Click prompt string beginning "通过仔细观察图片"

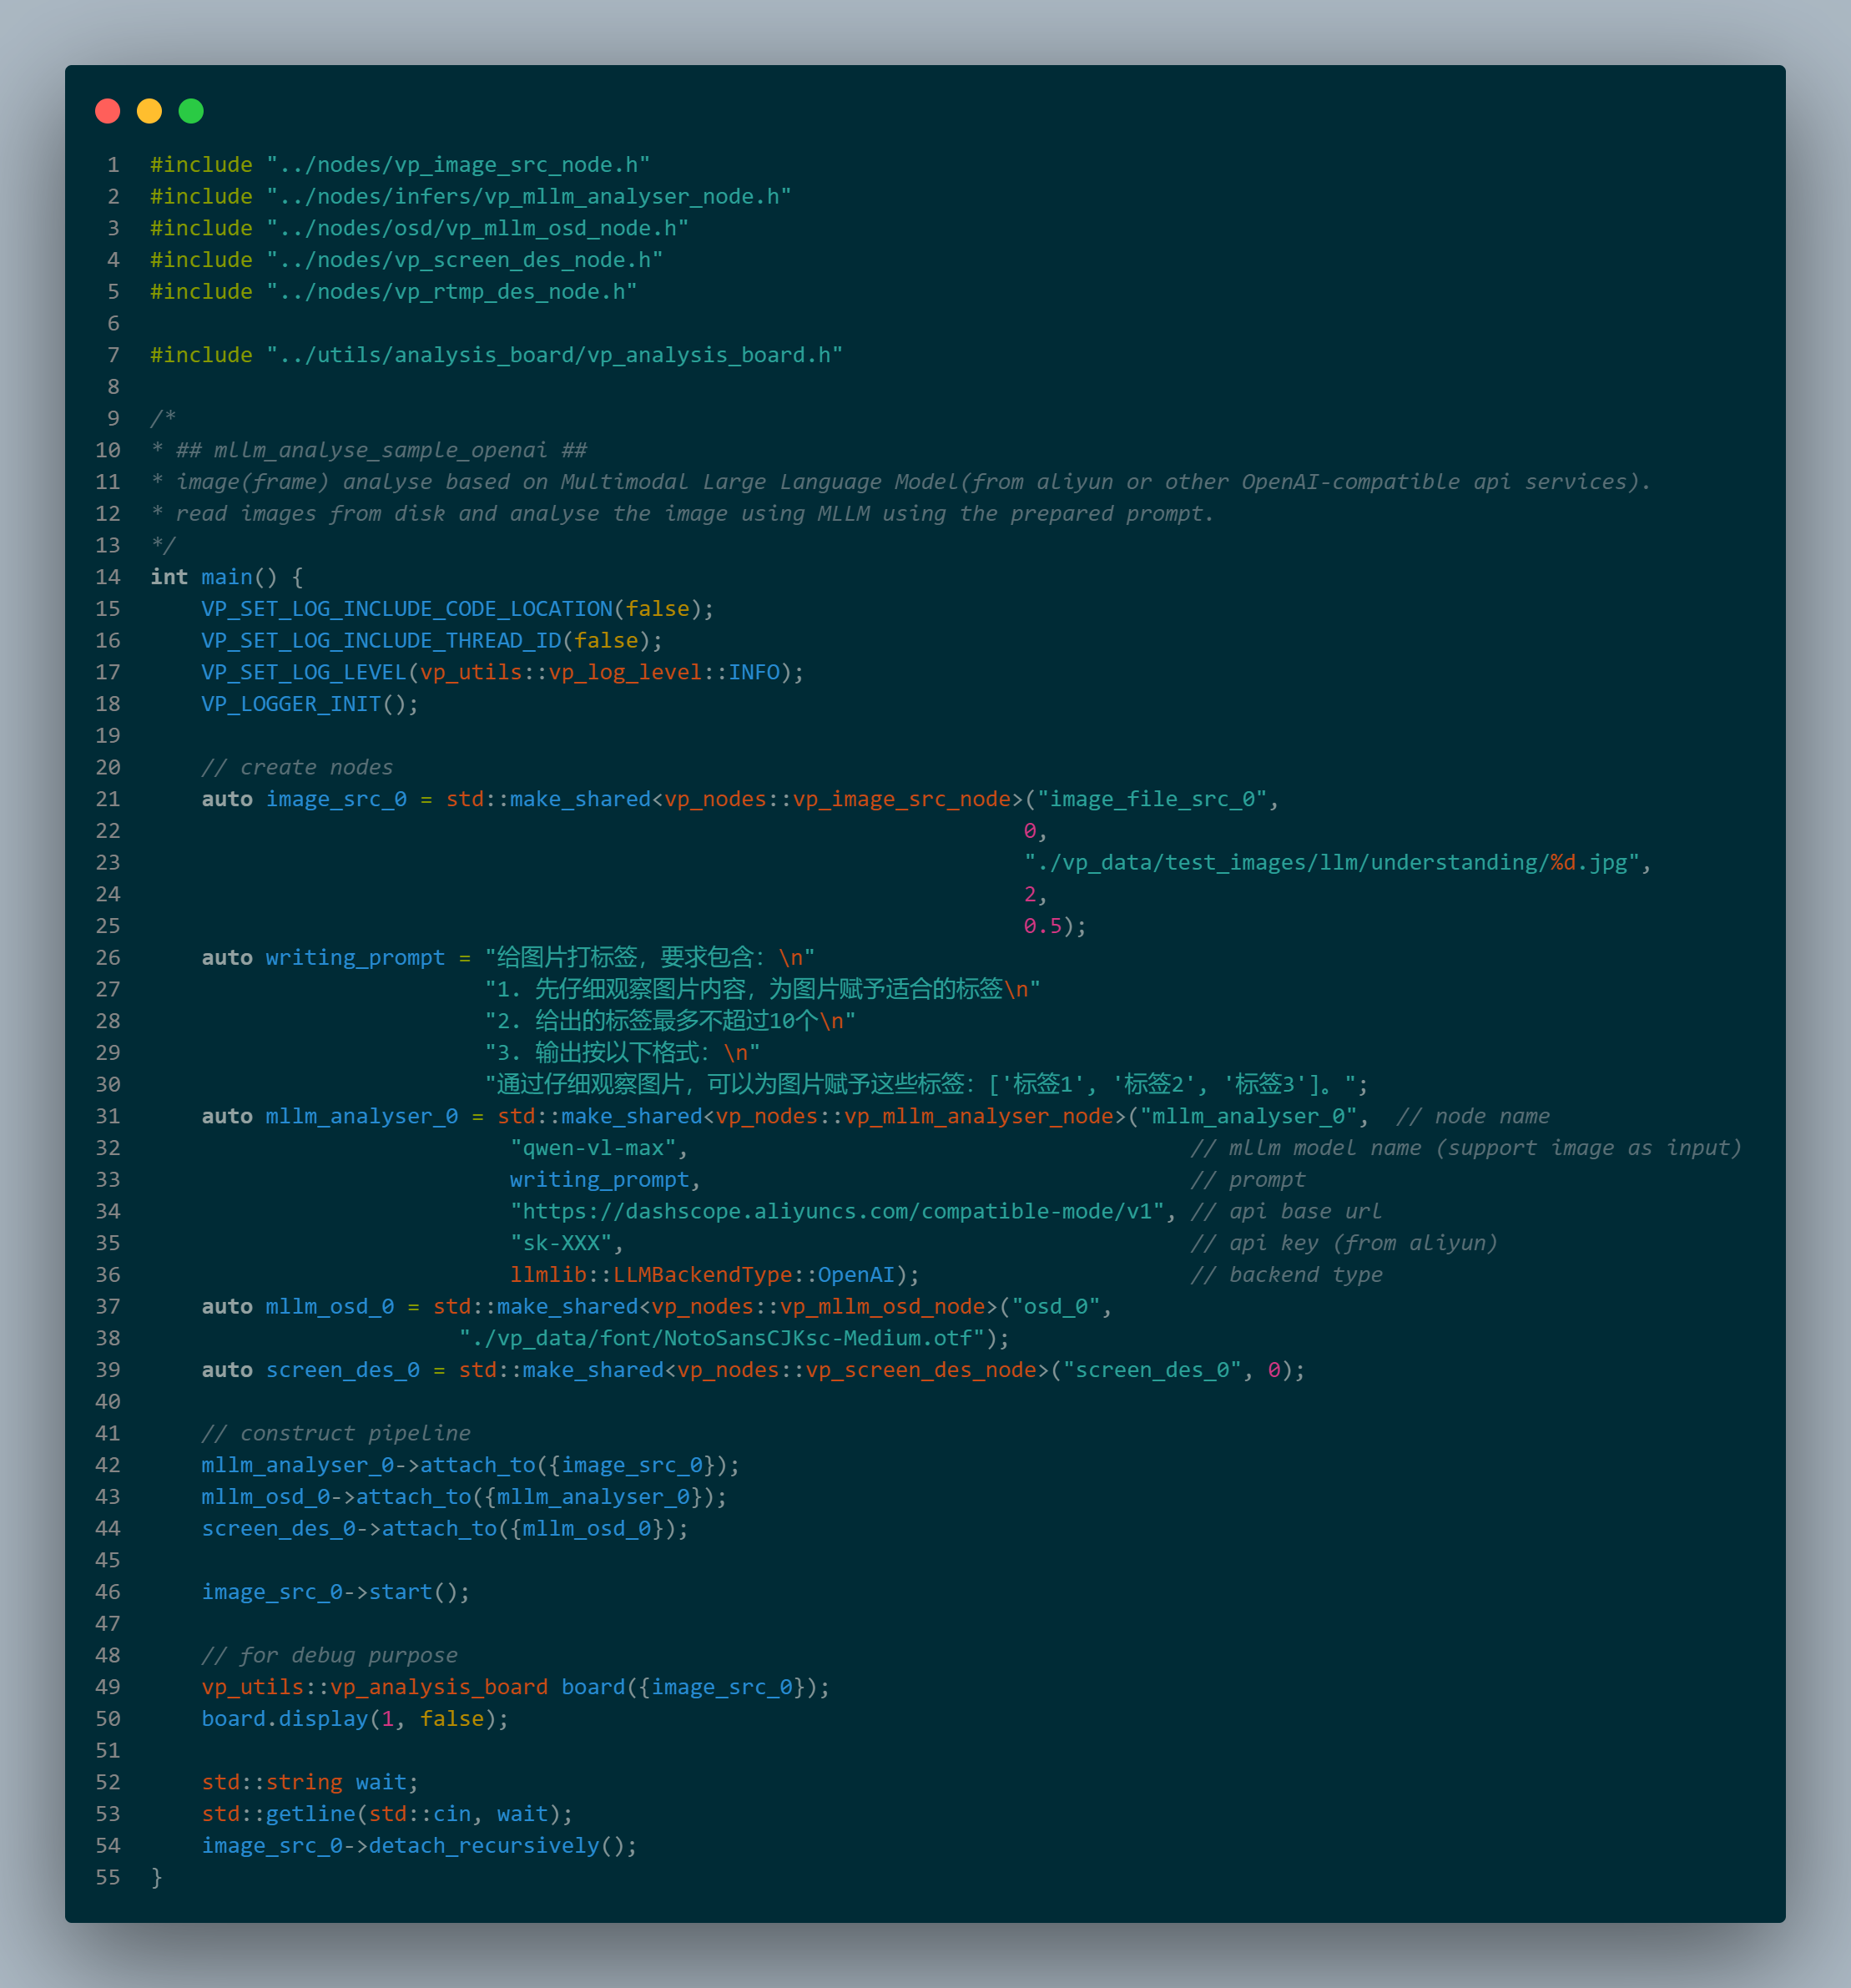tap(920, 1084)
